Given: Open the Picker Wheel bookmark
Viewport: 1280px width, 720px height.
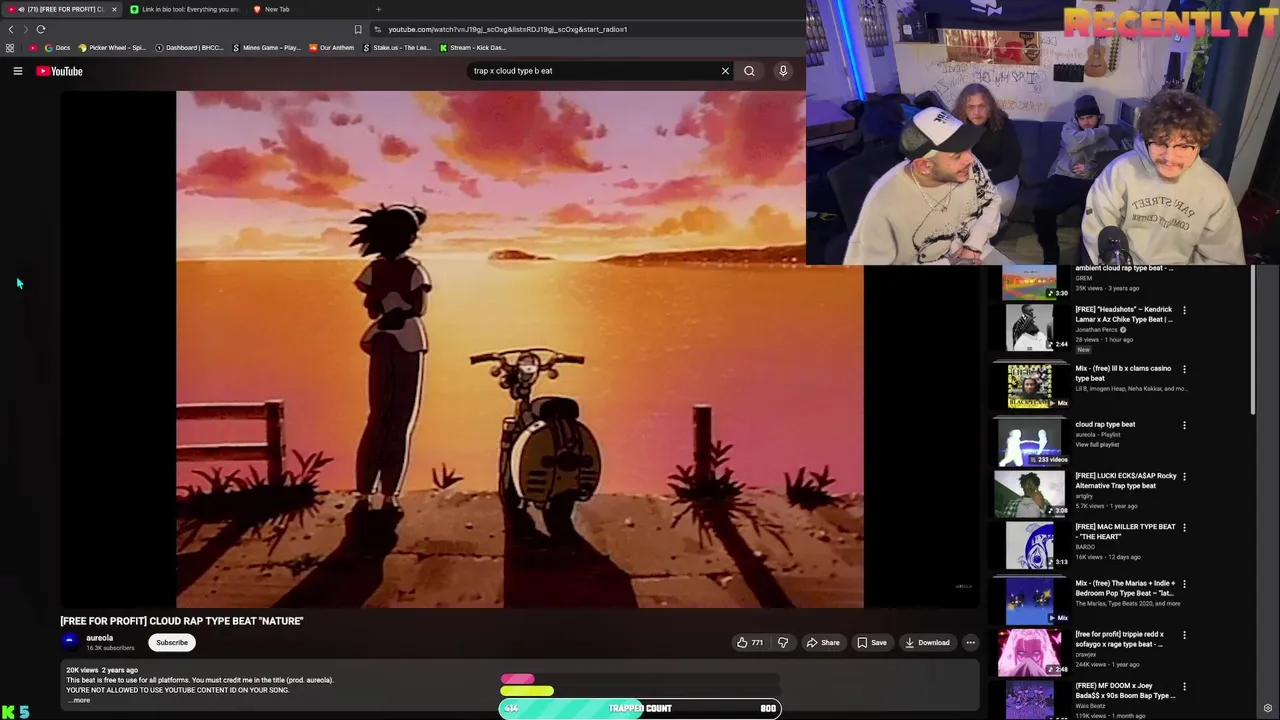Looking at the screenshot, I should click(x=111, y=48).
